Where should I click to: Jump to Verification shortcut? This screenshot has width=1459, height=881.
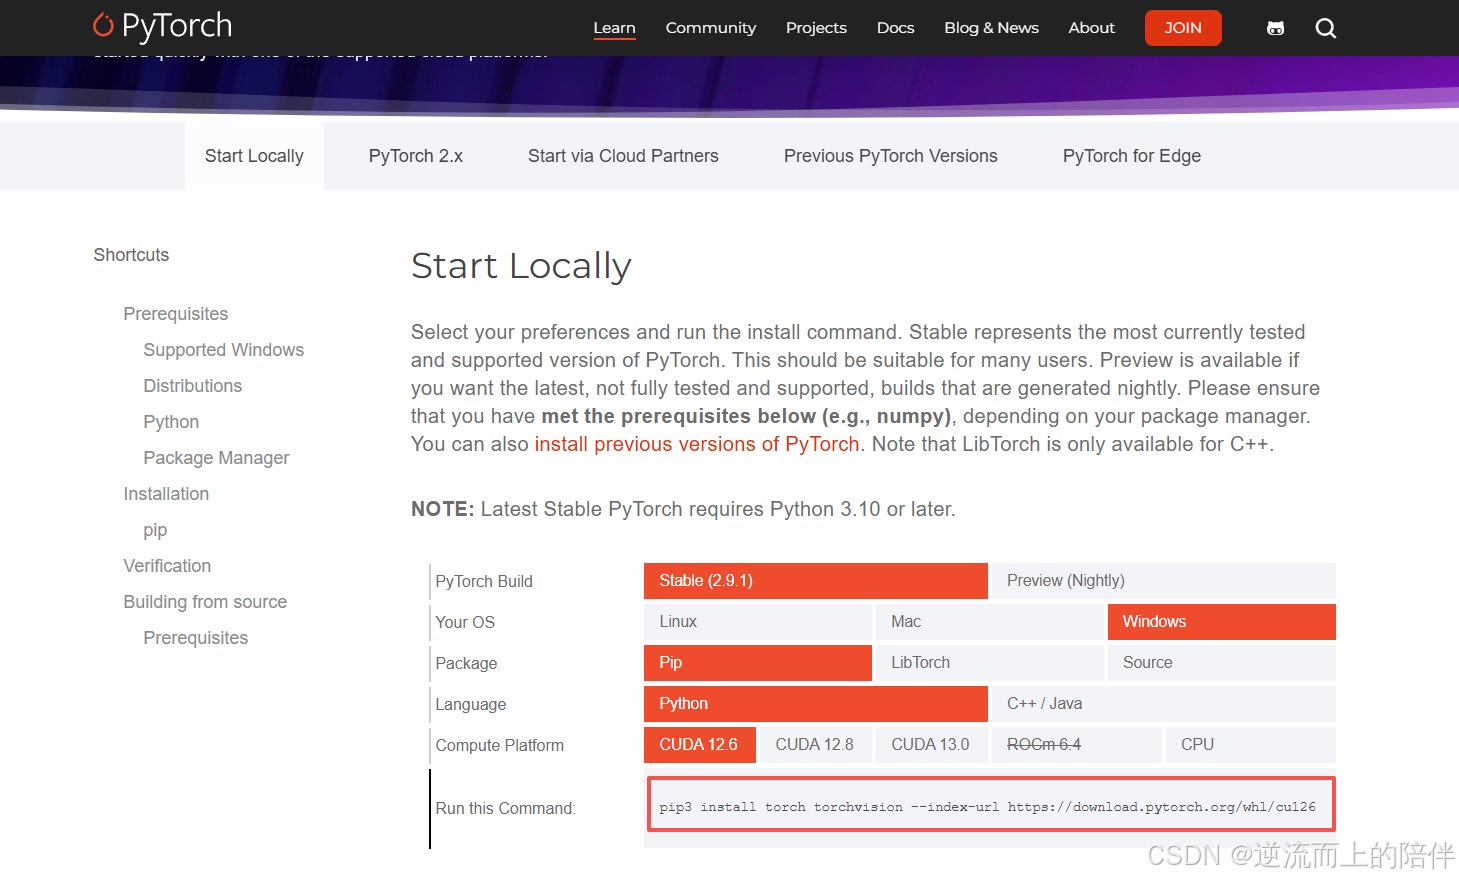pos(167,566)
